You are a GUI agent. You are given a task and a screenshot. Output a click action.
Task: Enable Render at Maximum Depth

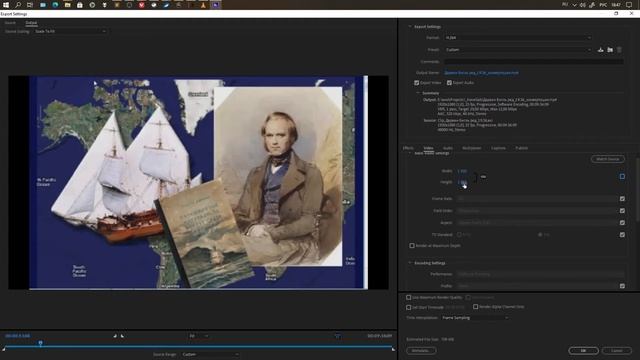coord(412,246)
